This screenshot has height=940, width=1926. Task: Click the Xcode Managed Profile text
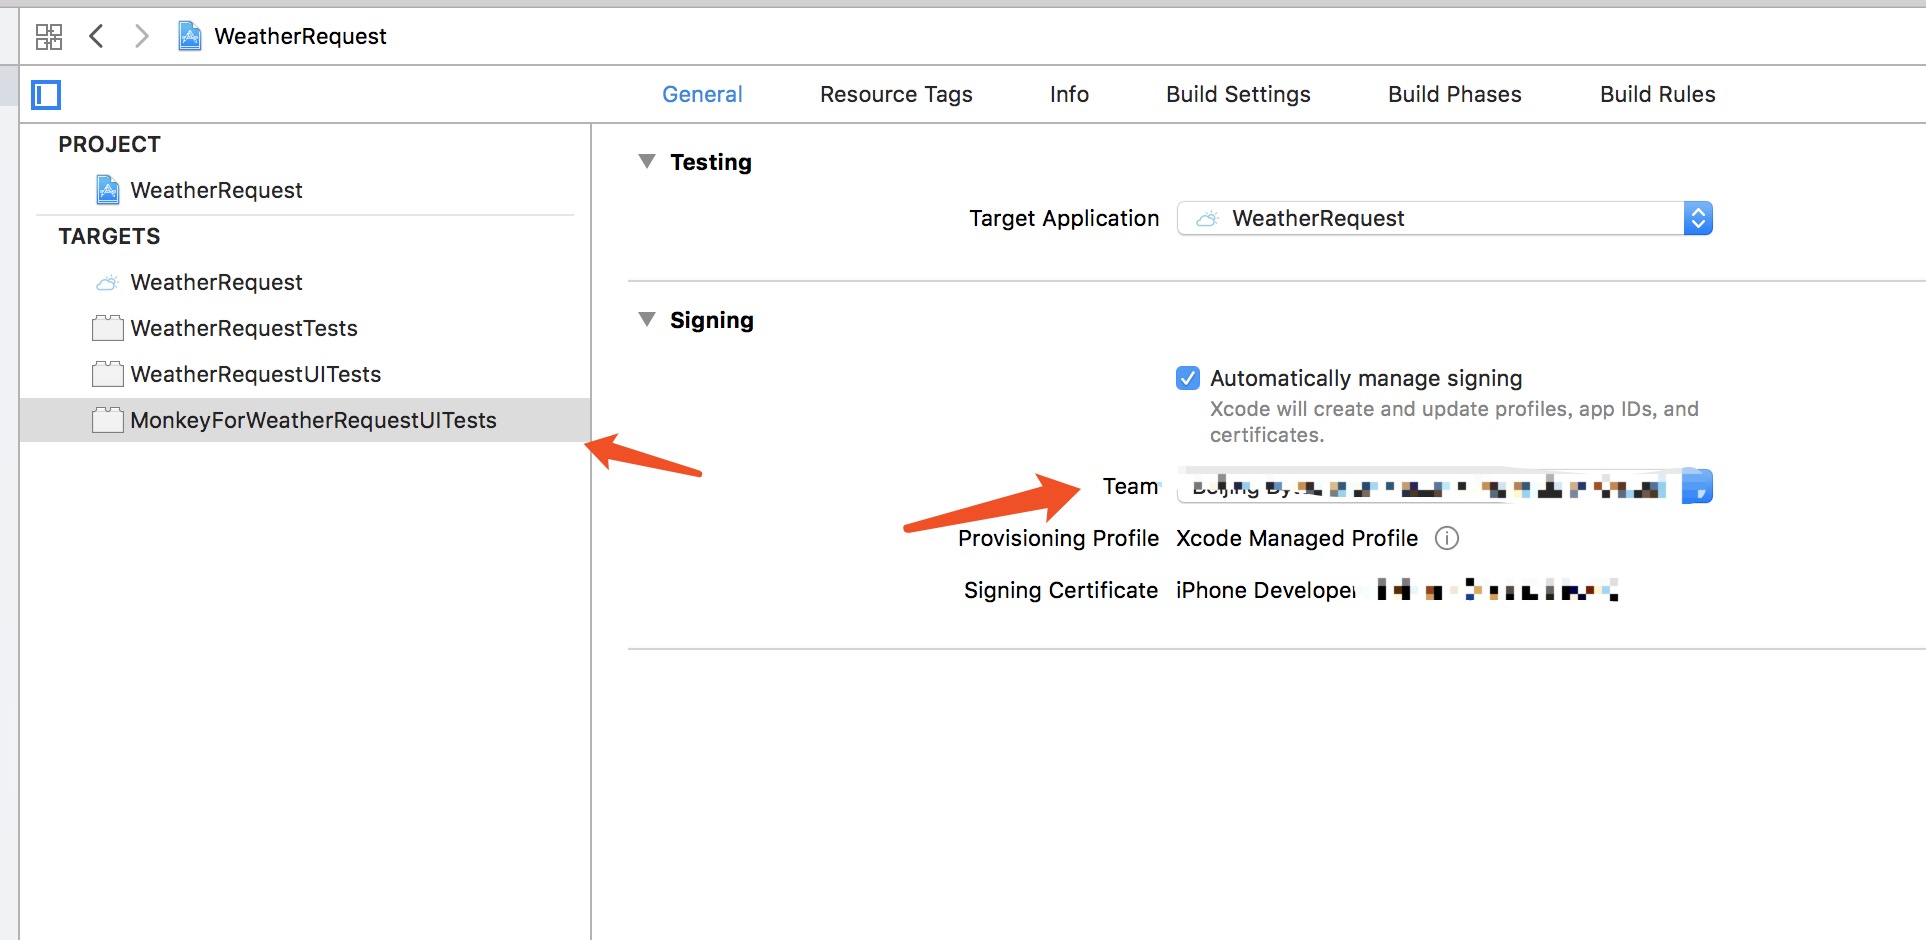pos(1297,538)
